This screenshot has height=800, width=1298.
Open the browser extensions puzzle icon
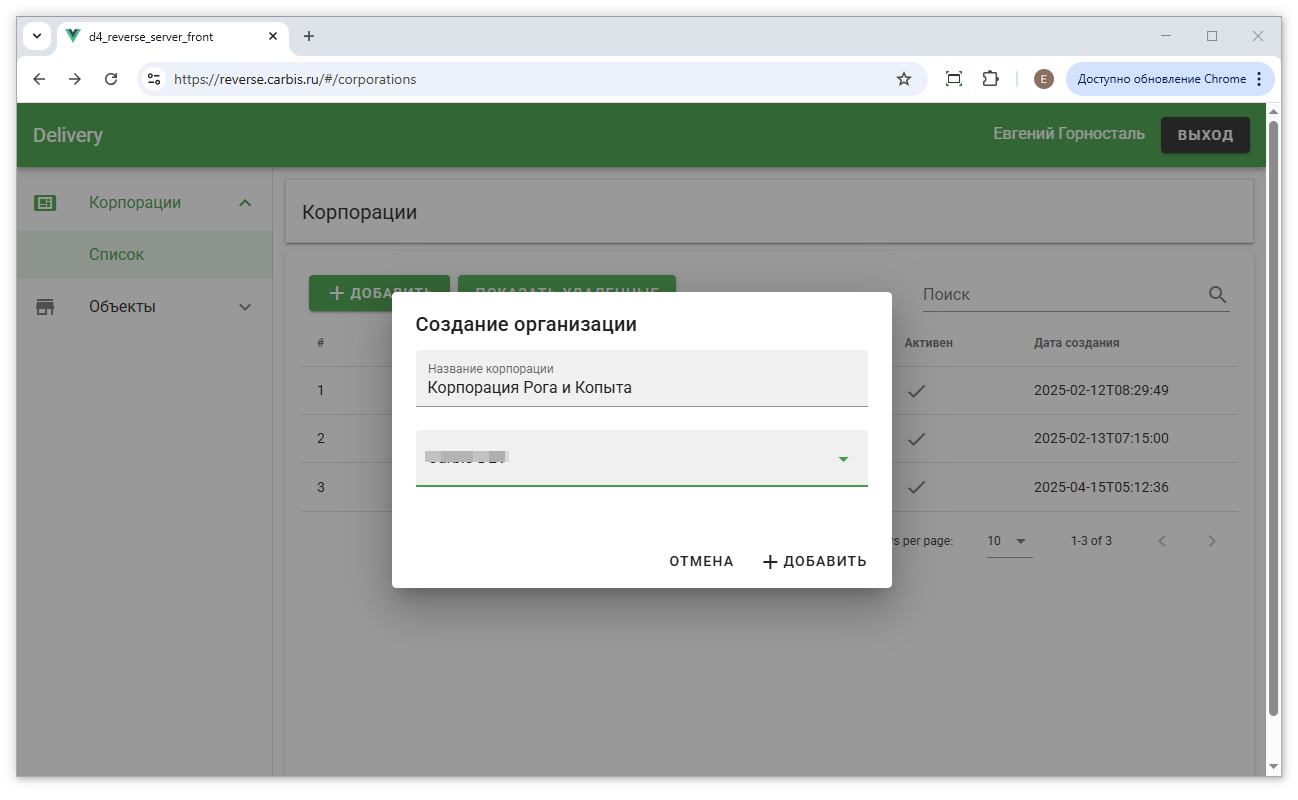click(990, 79)
